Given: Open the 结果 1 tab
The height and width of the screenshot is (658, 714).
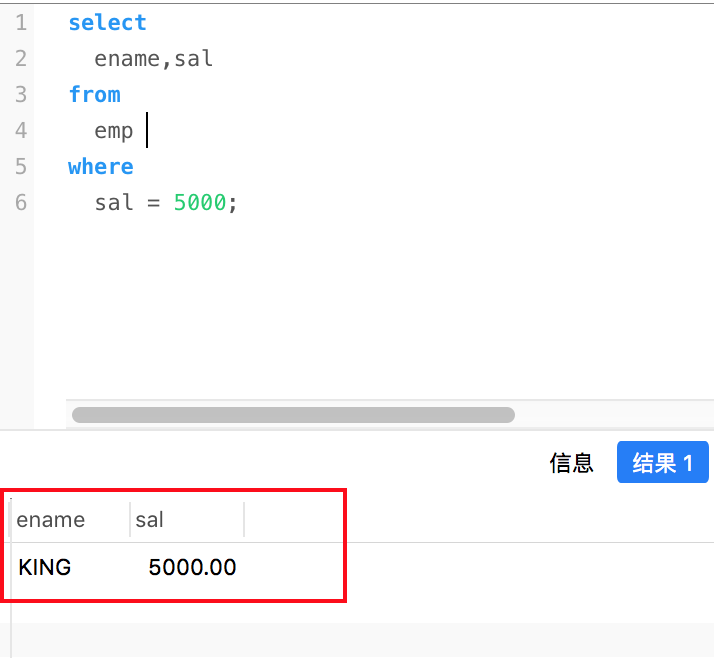Looking at the screenshot, I should click(663, 462).
